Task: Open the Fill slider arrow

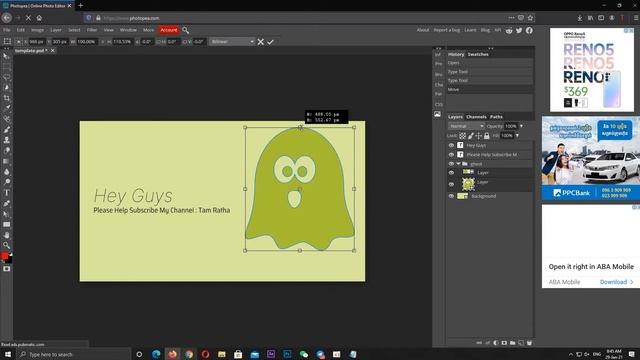Action: click(x=517, y=136)
